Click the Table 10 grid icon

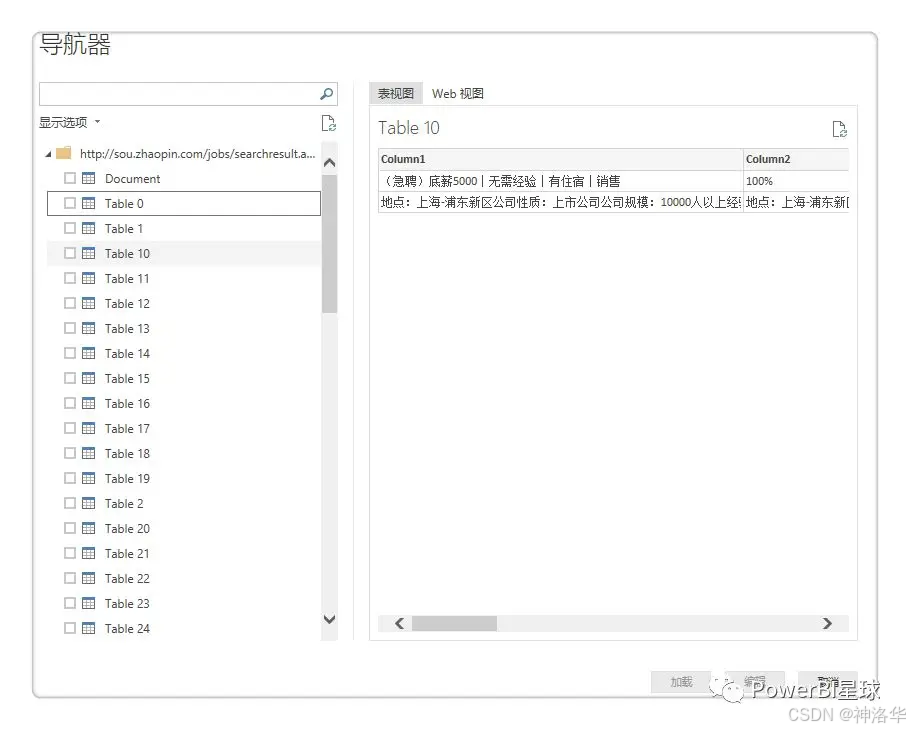pyautogui.click(x=89, y=253)
